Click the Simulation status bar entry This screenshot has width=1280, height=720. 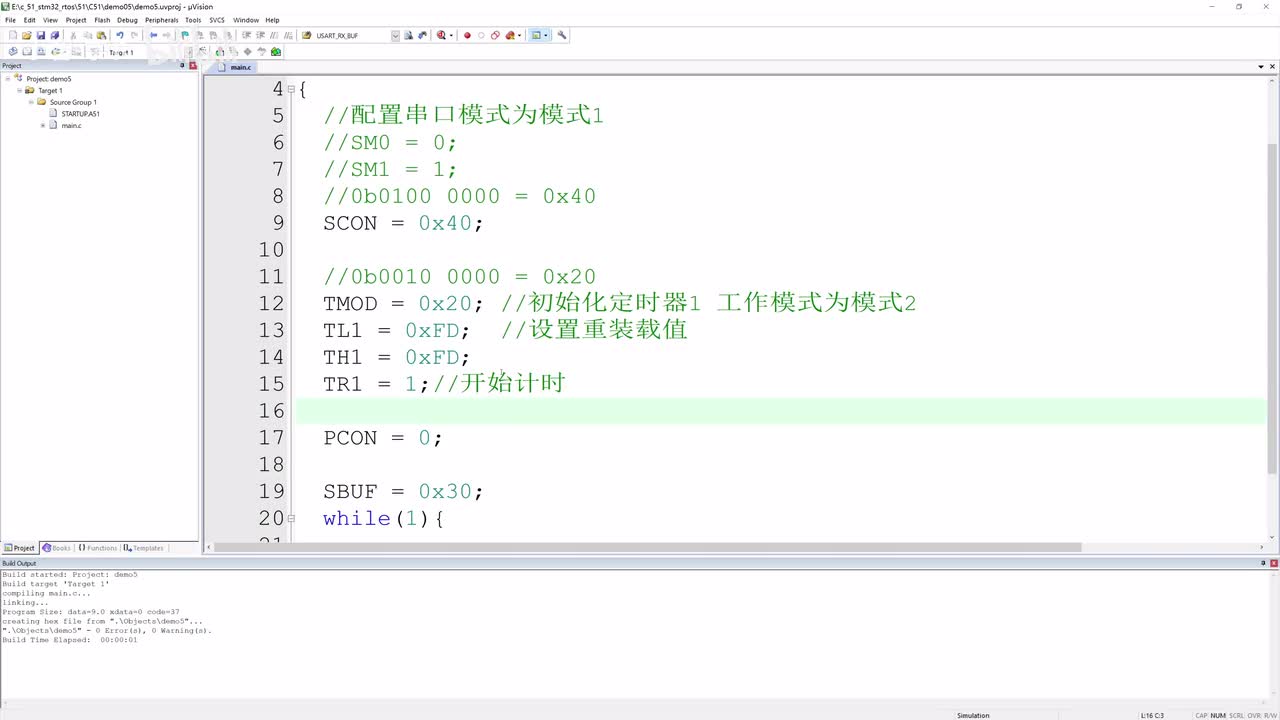click(x=973, y=715)
